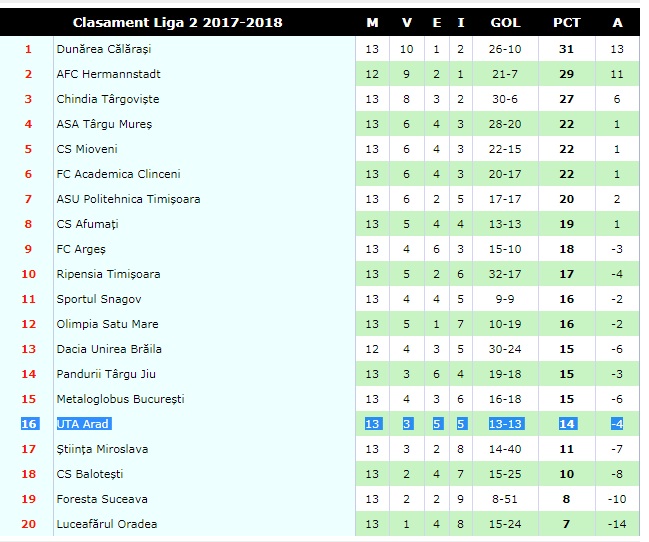Click Știința Miroslava team name
The height and width of the screenshot is (542, 649).
(102, 449)
